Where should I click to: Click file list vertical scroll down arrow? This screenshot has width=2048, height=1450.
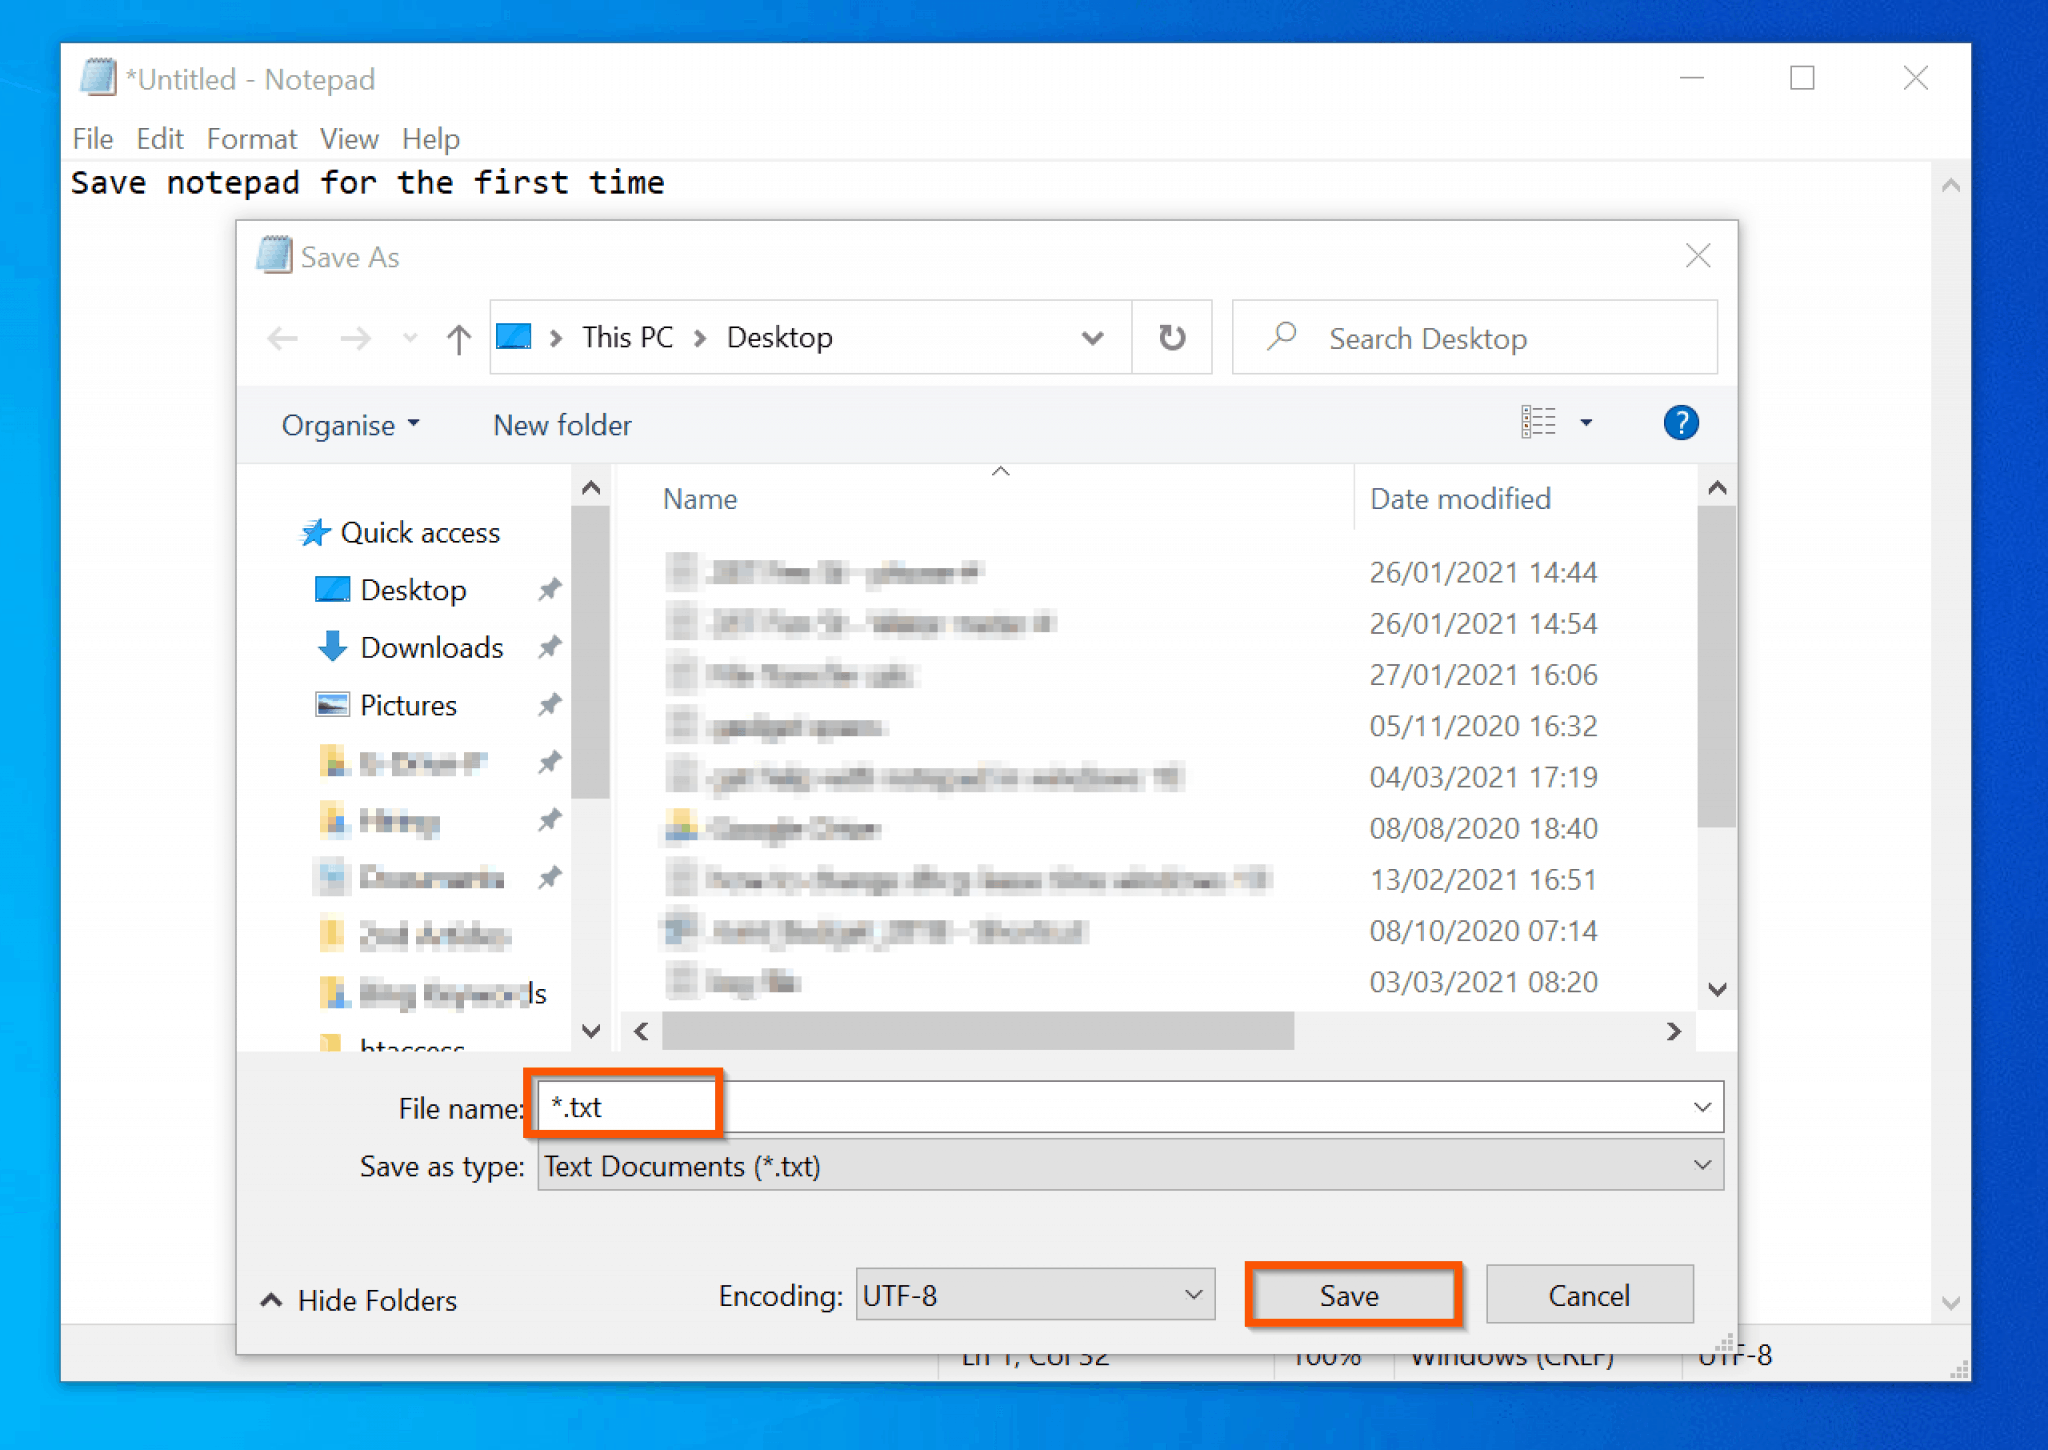click(1717, 990)
